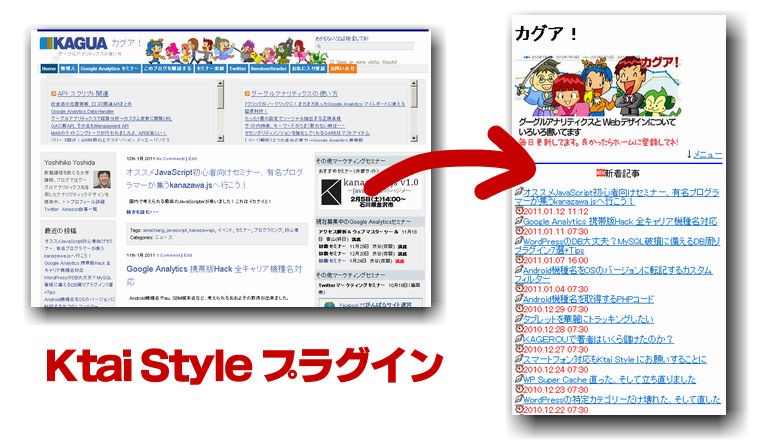Click the 続きを読む read-more link
Viewport: 777px width, 447px height.
[142, 212]
